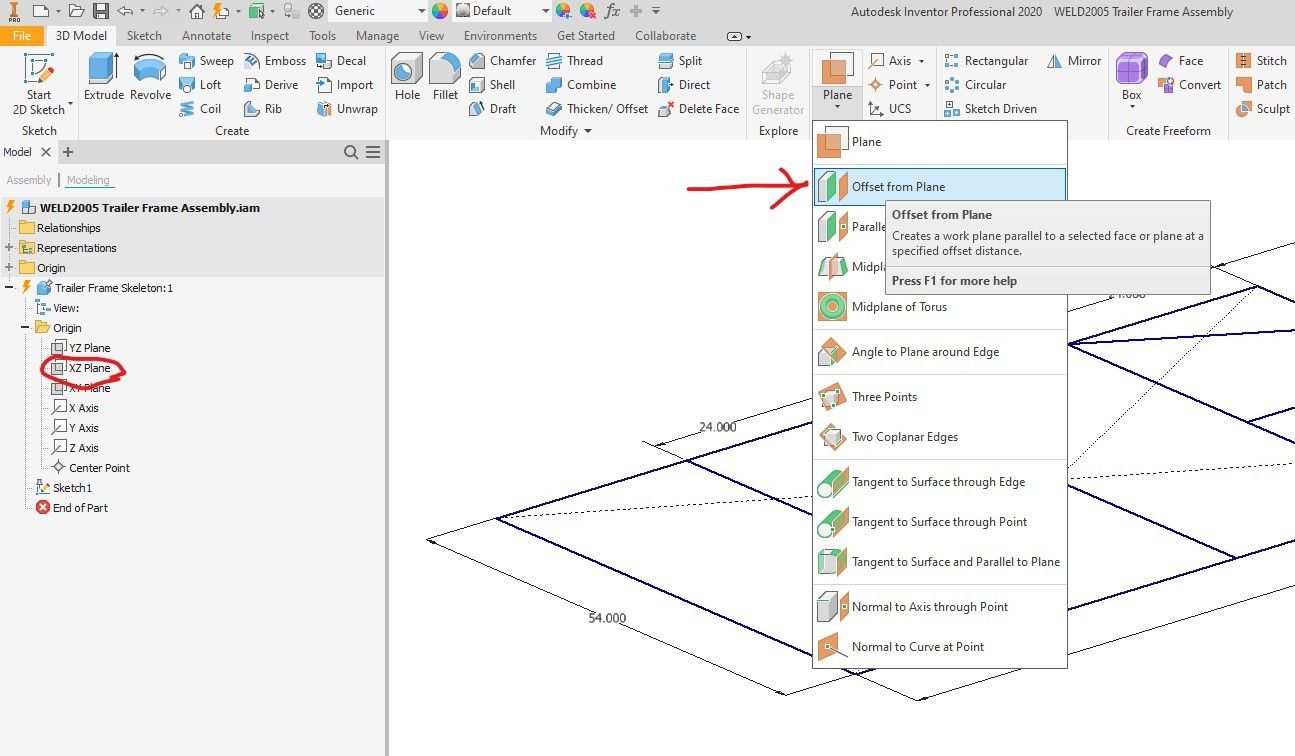Viewport: 1295px width, 756px height.
Task: Select the Rectangular pattern tool
Action: click(984, 61)
